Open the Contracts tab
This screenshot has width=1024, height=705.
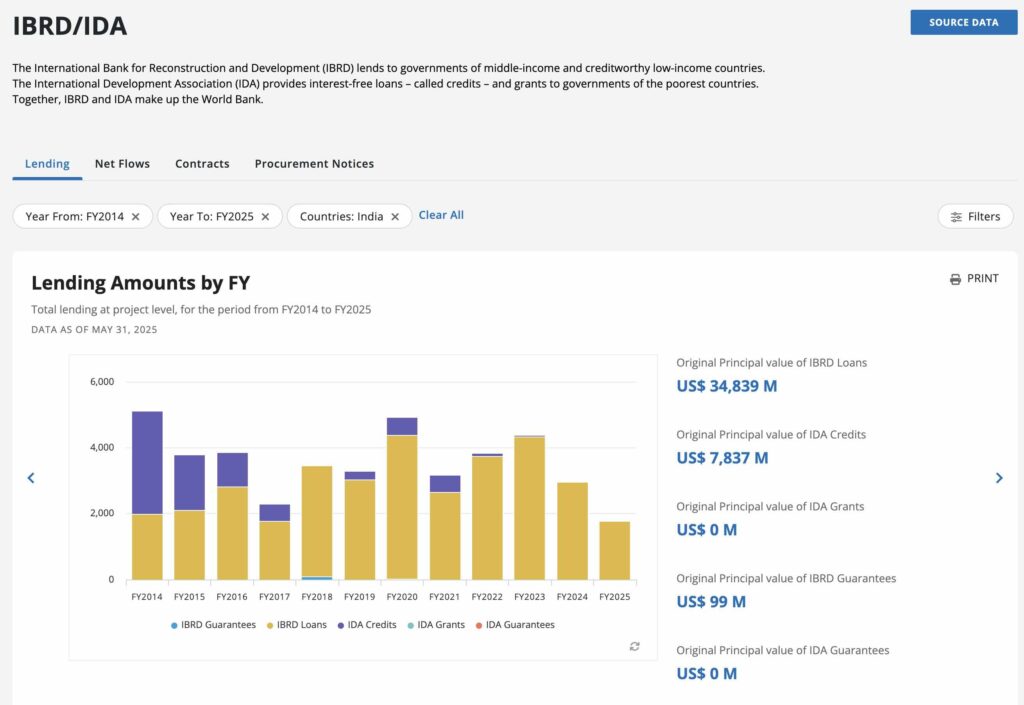click(x=202, y=164)
